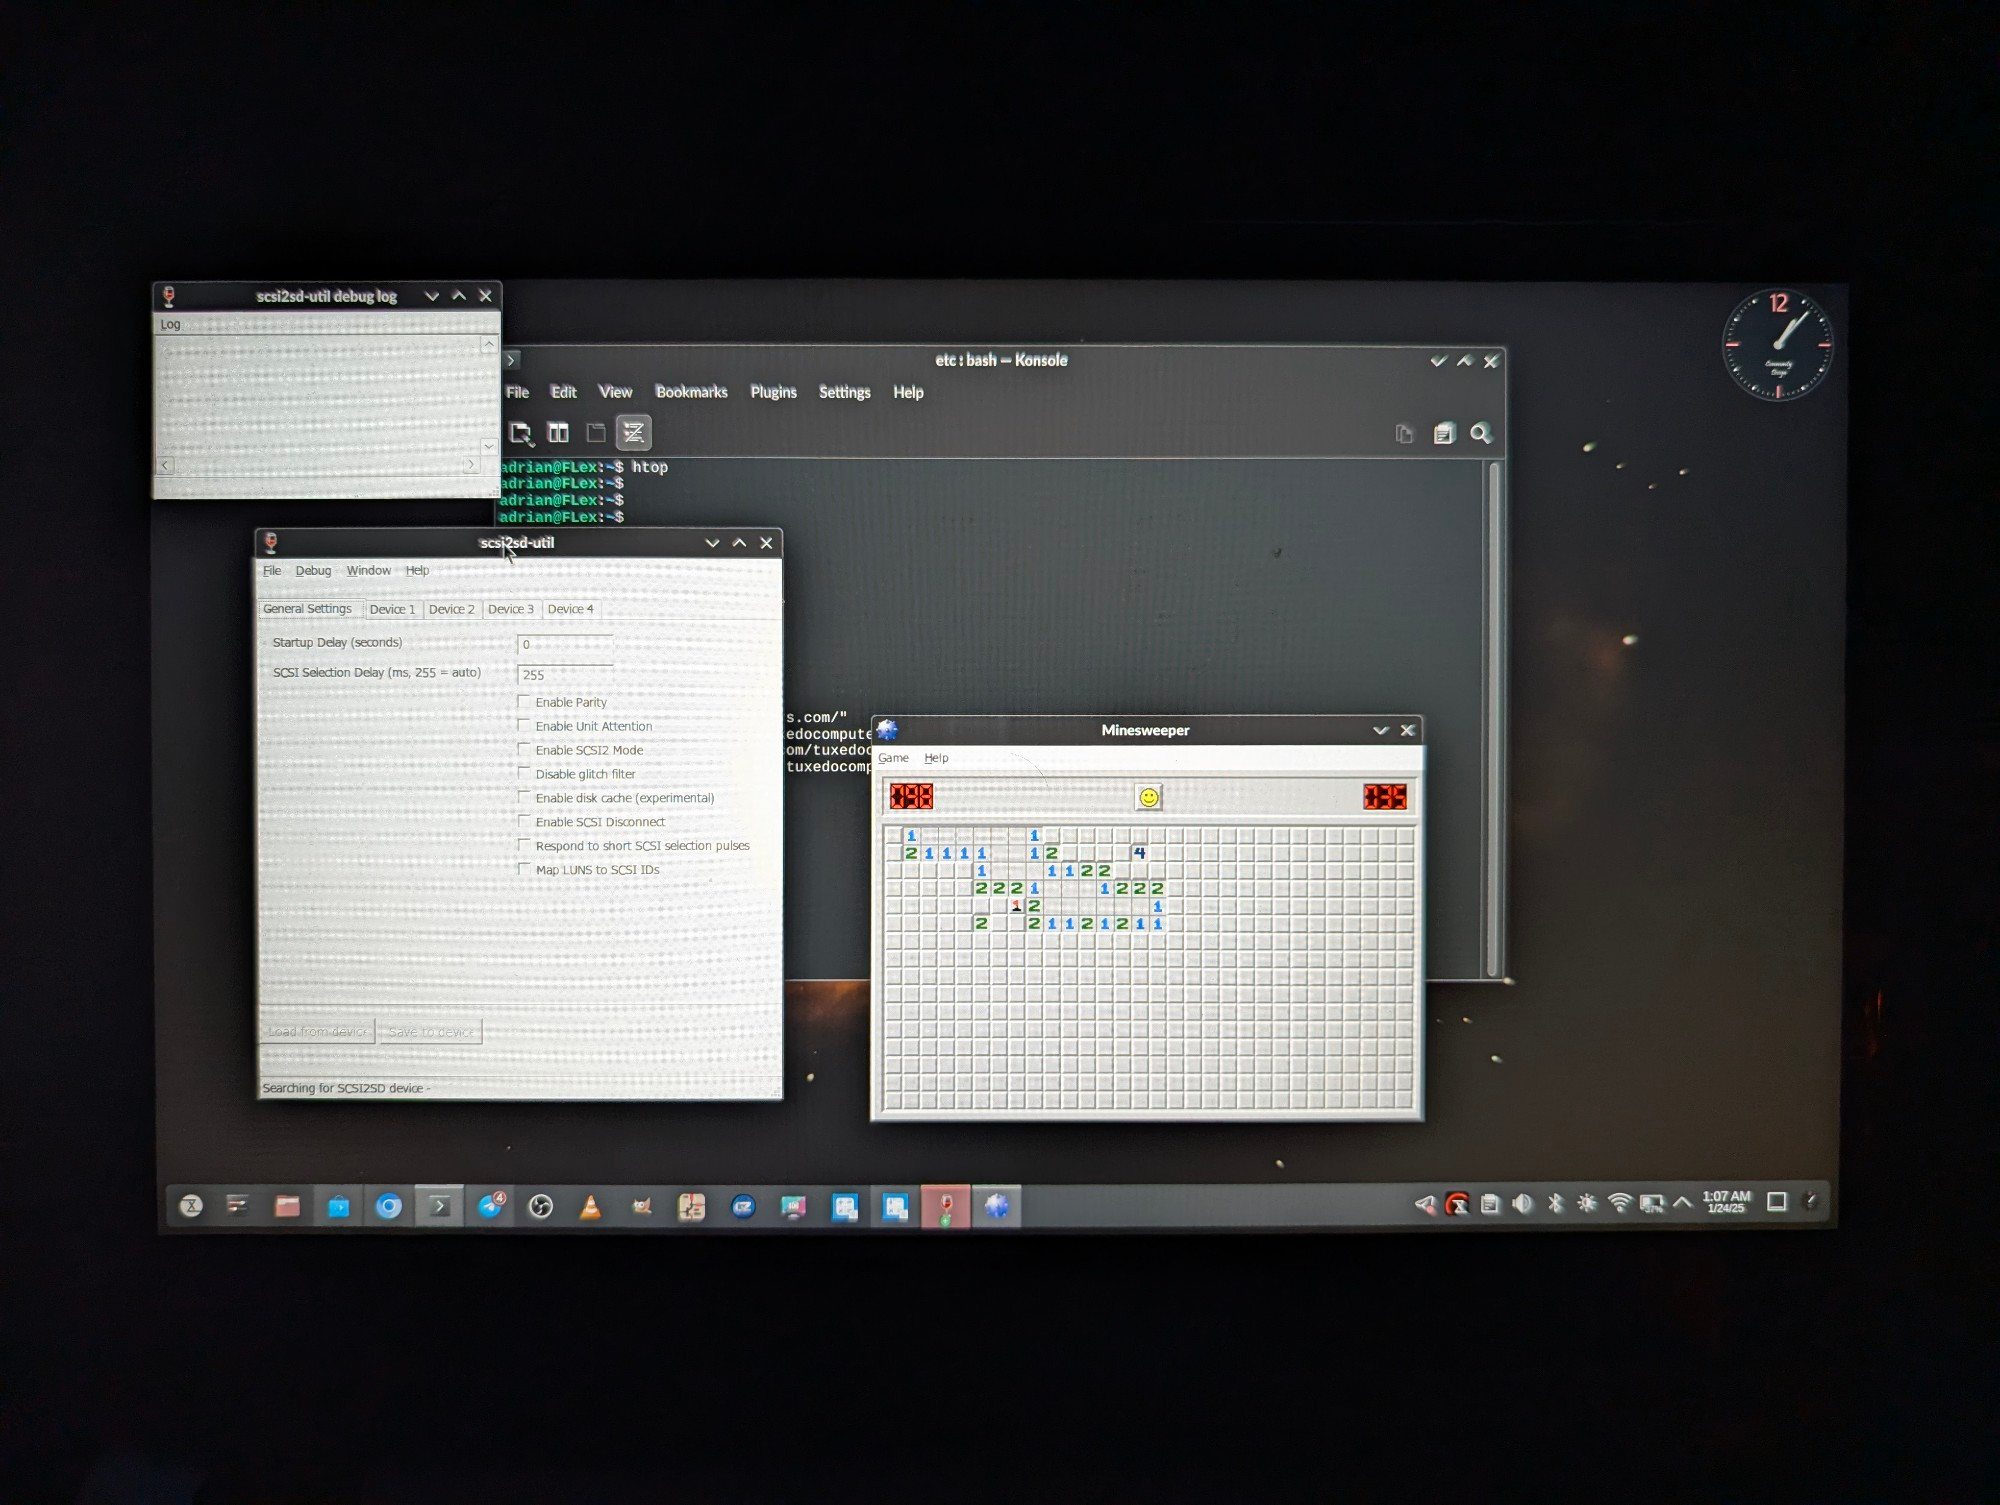
Task: Launch OBS Studio from the taskbar
Action: (x=541, y=1206)
